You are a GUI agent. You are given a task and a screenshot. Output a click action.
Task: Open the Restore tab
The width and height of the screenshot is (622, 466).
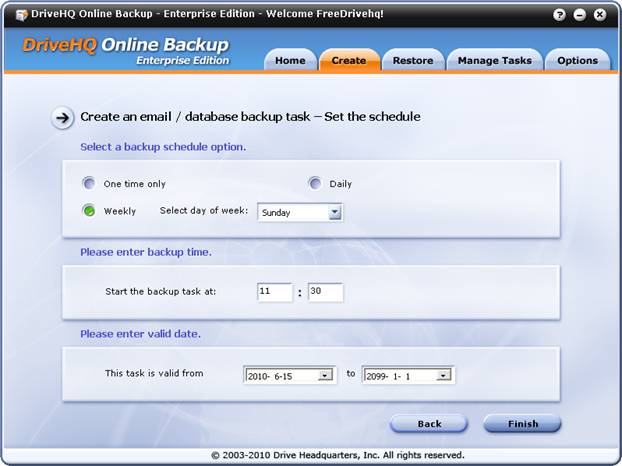tap(412, 61)
